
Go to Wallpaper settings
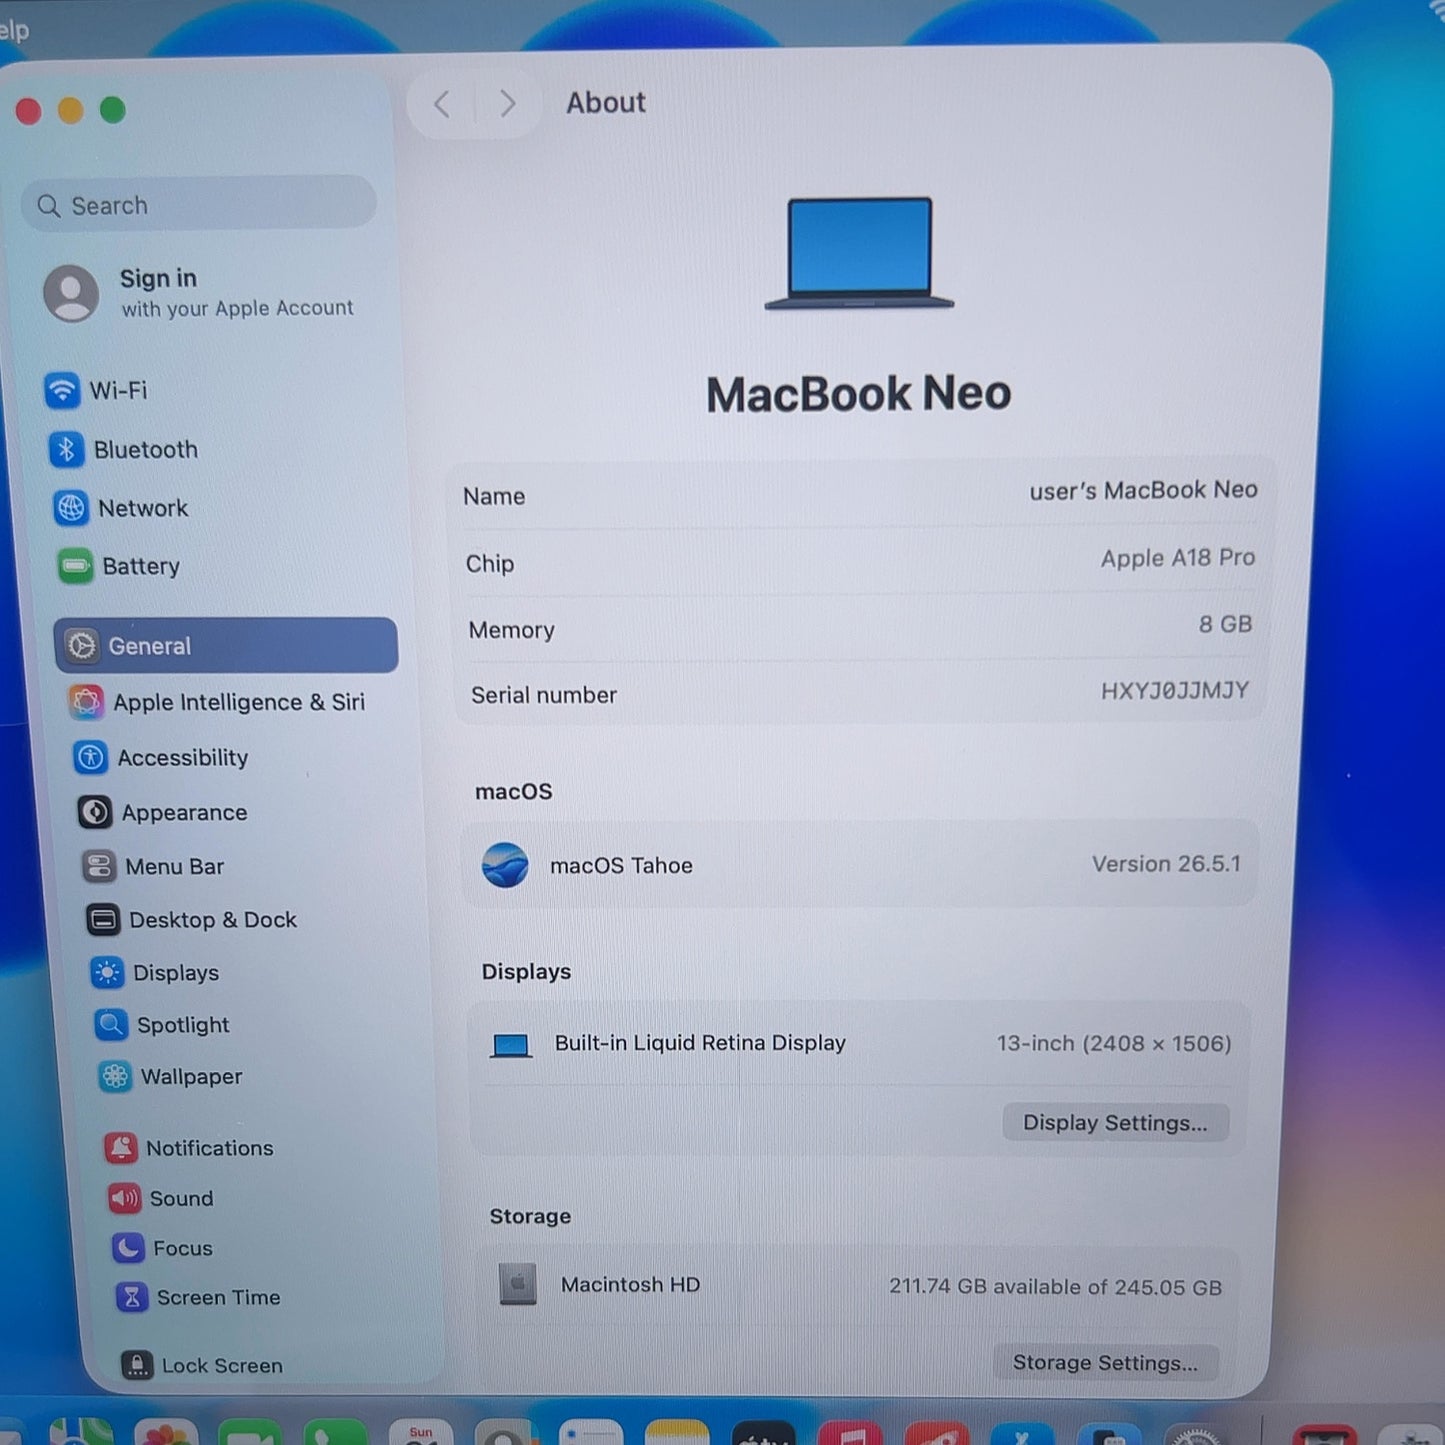coord(170,1077)
